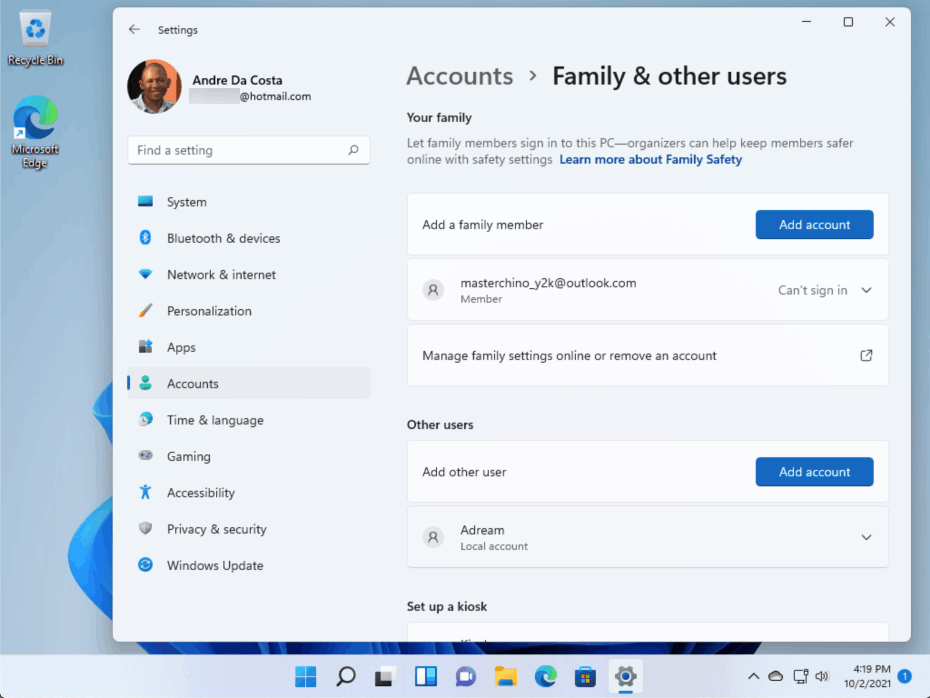The width and height of the screenshot is (930, 698).
Task: Click the Andre Da Costa profile picture
Action: click(154, 86)
